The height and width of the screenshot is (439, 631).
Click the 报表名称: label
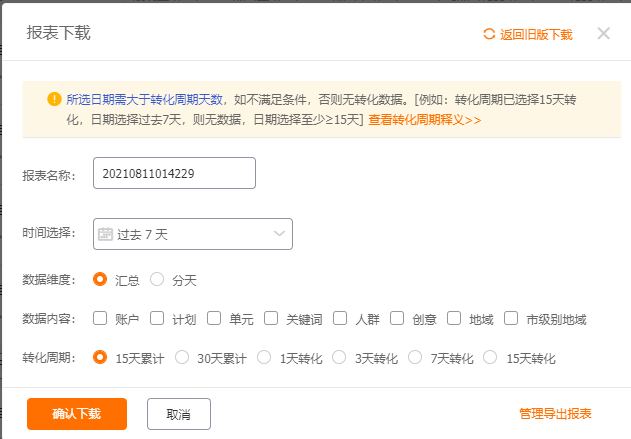pyautogui.click(x=49, y=175)
